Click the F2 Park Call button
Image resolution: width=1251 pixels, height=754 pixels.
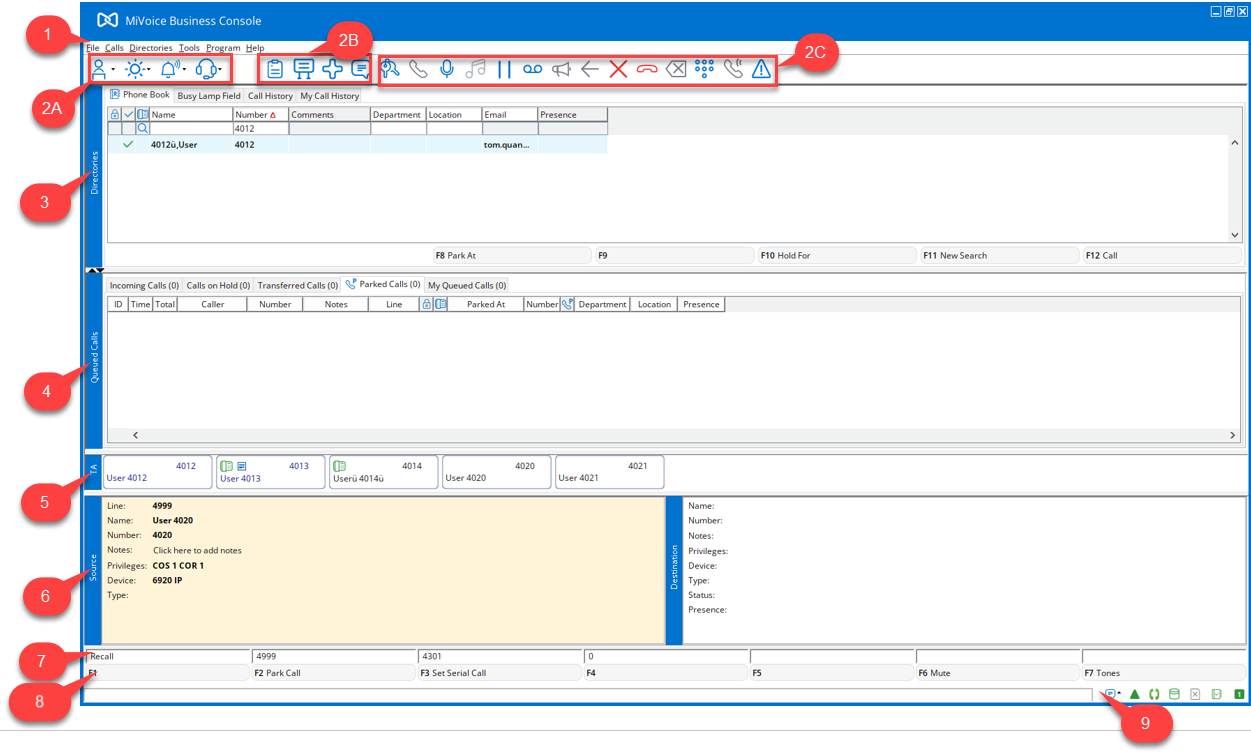coord(333,673)
